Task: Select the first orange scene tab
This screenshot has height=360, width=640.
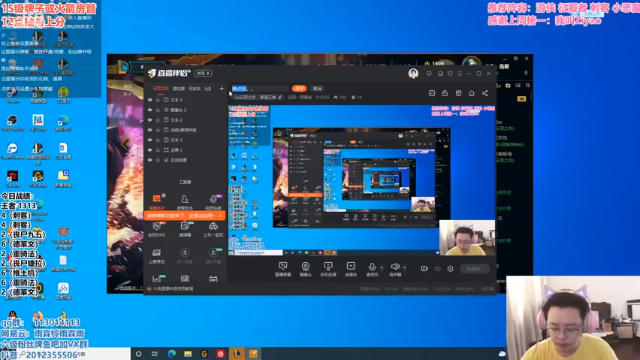Action: pyautogui.click(x=160, y=88)
